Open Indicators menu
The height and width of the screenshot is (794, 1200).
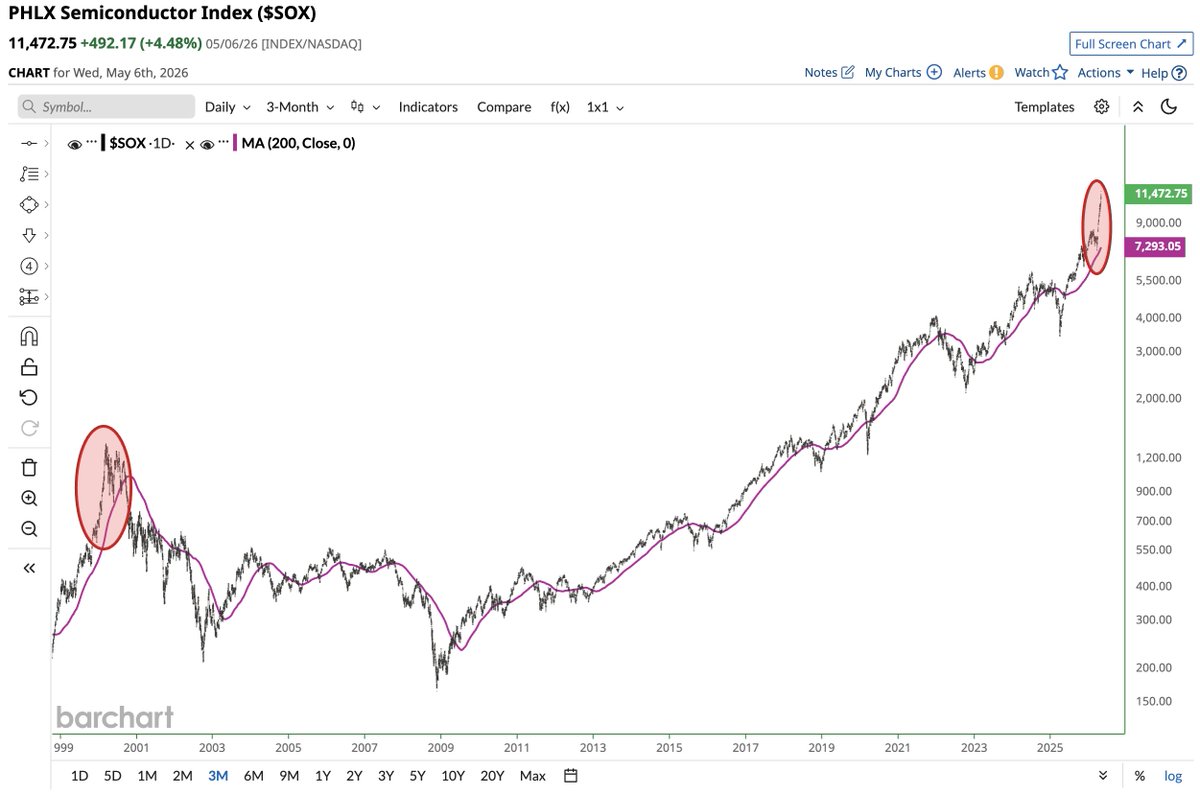point(428,107)
